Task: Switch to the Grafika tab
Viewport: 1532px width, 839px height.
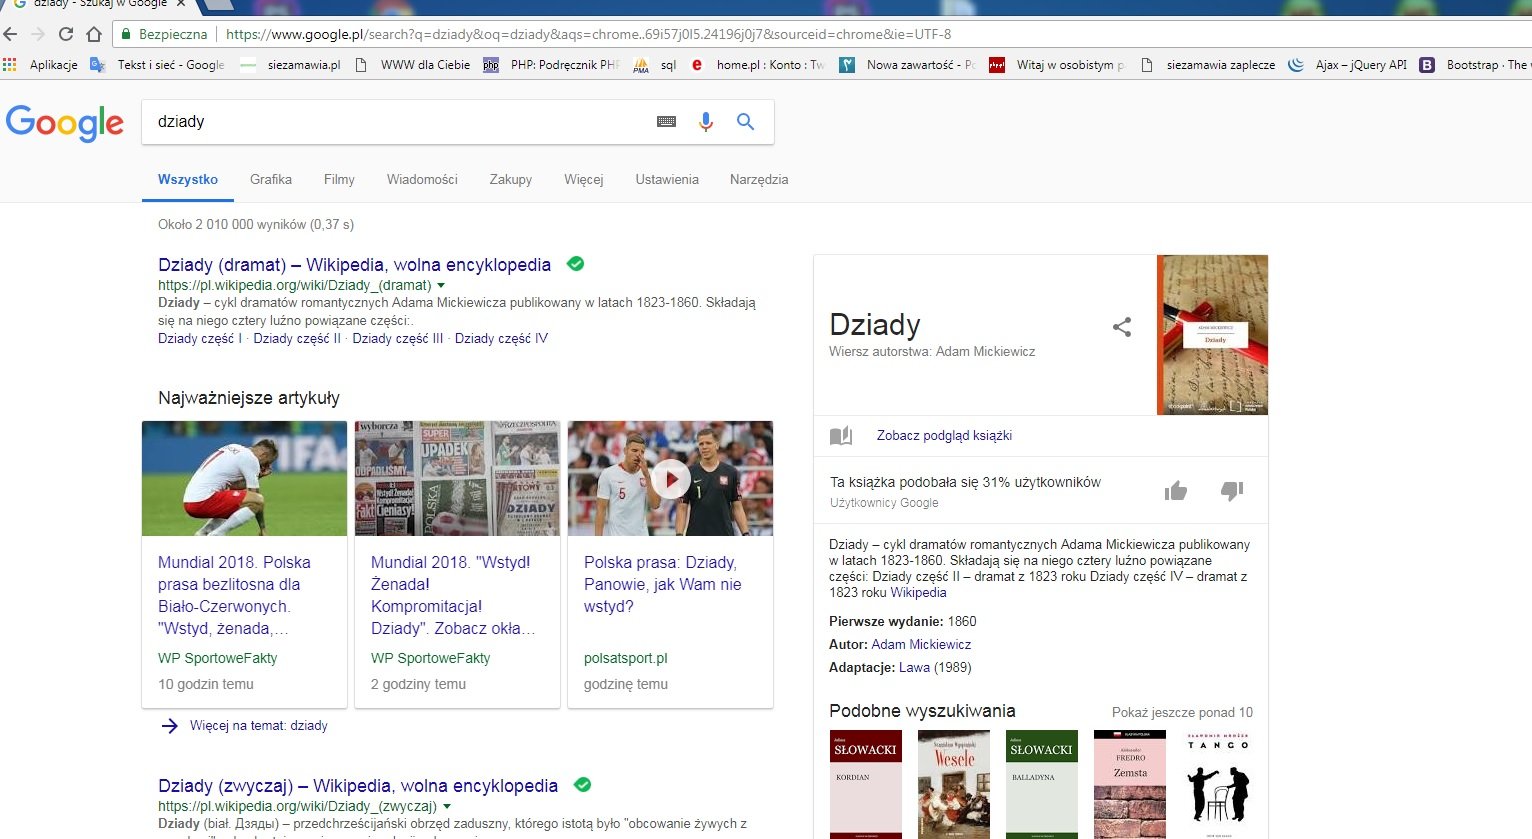Action: [271, 180]
